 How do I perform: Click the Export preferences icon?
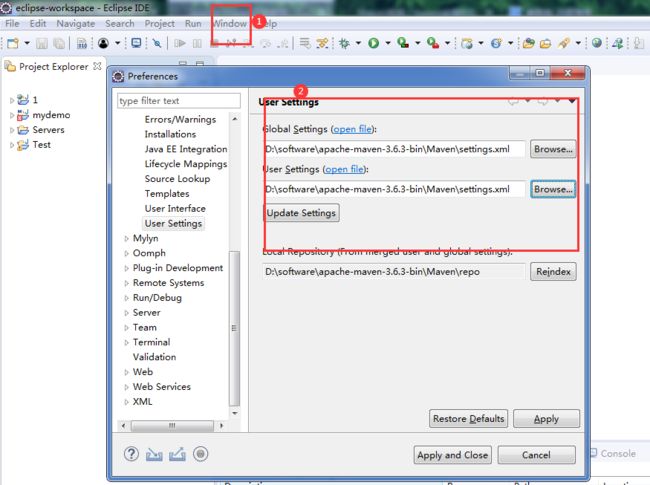[177, 454]
